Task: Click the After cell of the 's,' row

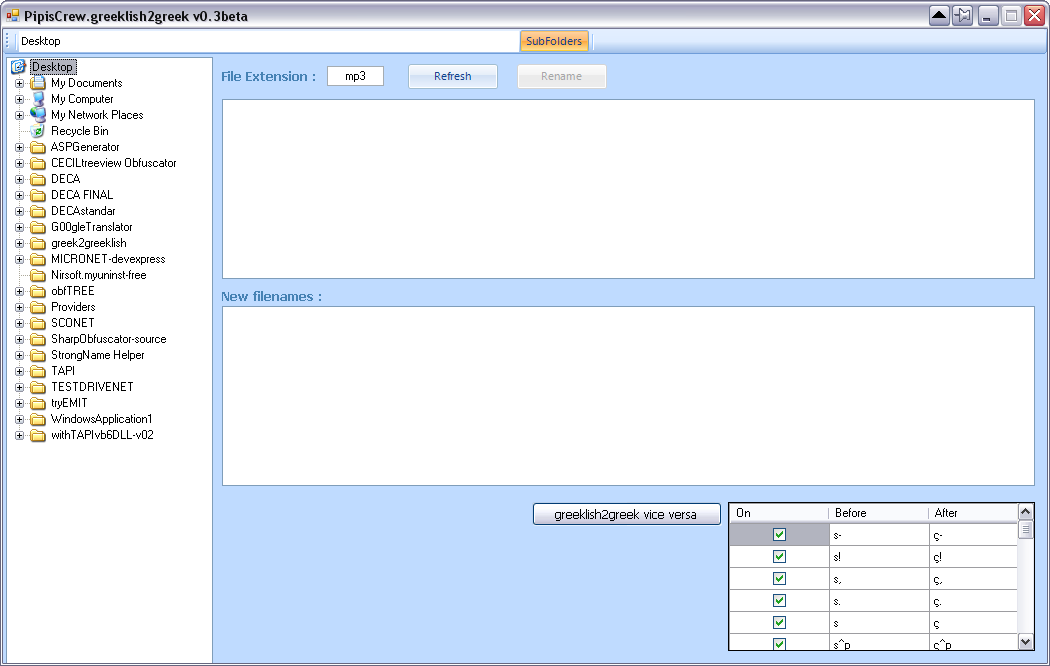Action: (973, 579)
